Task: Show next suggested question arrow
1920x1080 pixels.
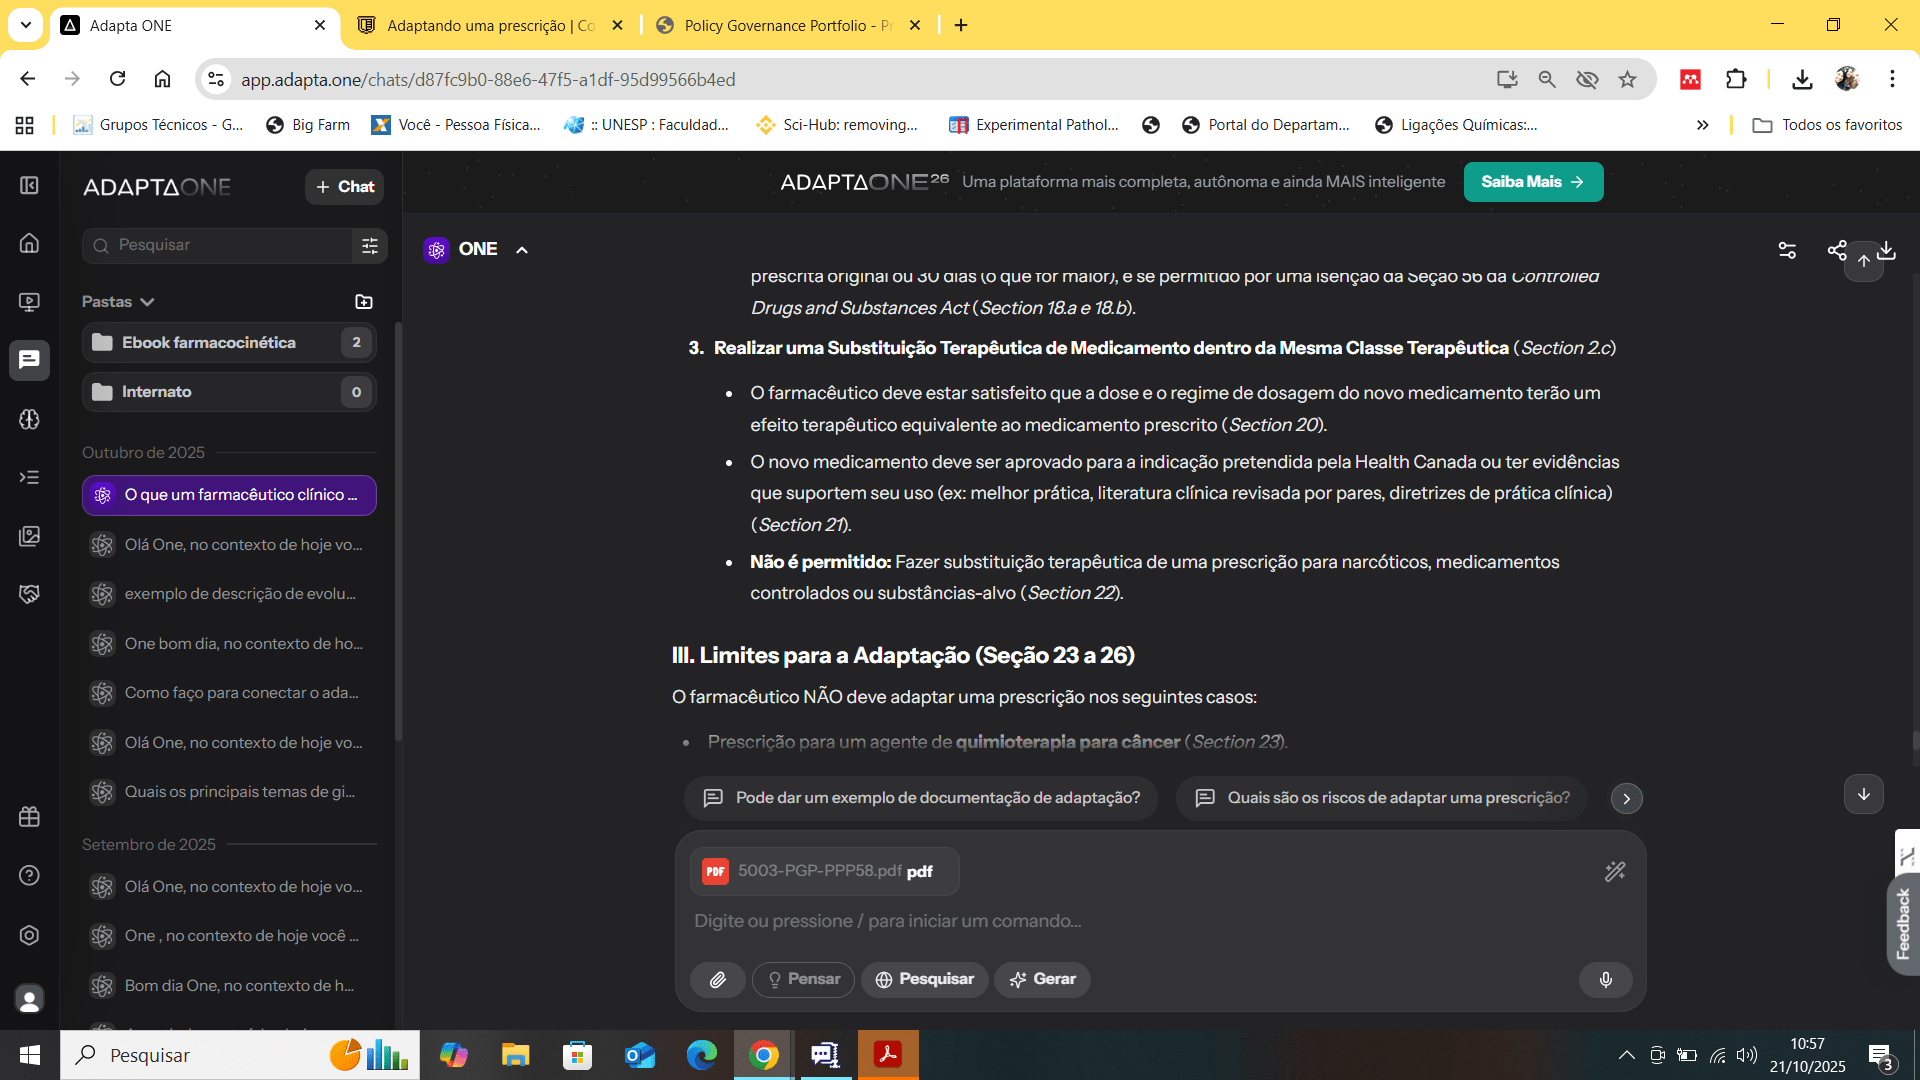Action: click(1626, 799)
